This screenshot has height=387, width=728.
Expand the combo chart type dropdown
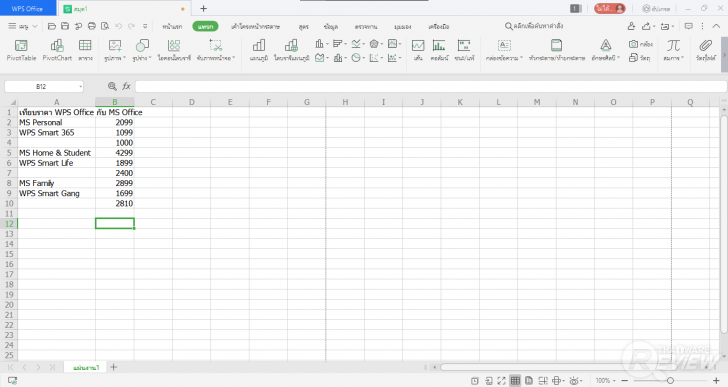(x=340, y=58)
